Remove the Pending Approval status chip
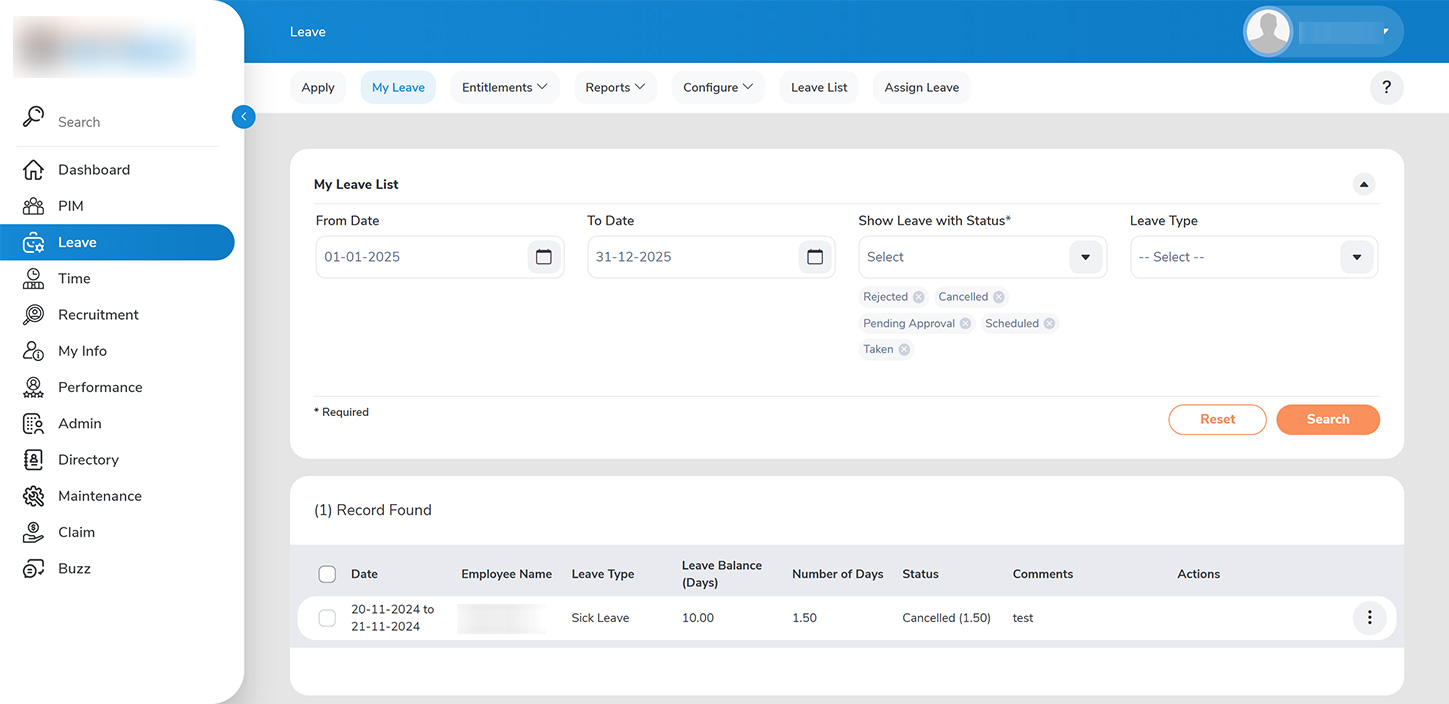Viewport: 1449px width, 704px height. (965, 324)
